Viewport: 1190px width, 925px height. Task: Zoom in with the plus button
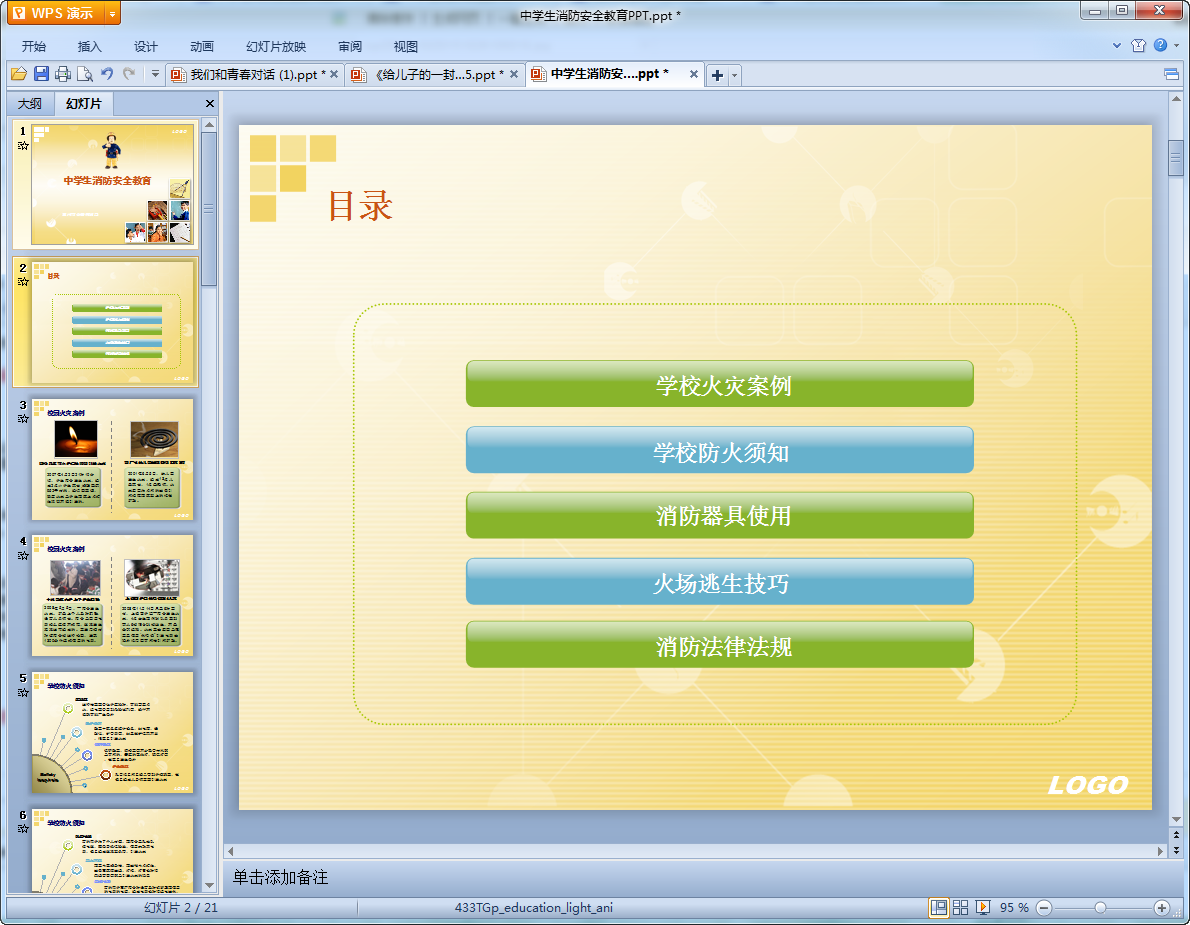click(x=1161, y=908)
